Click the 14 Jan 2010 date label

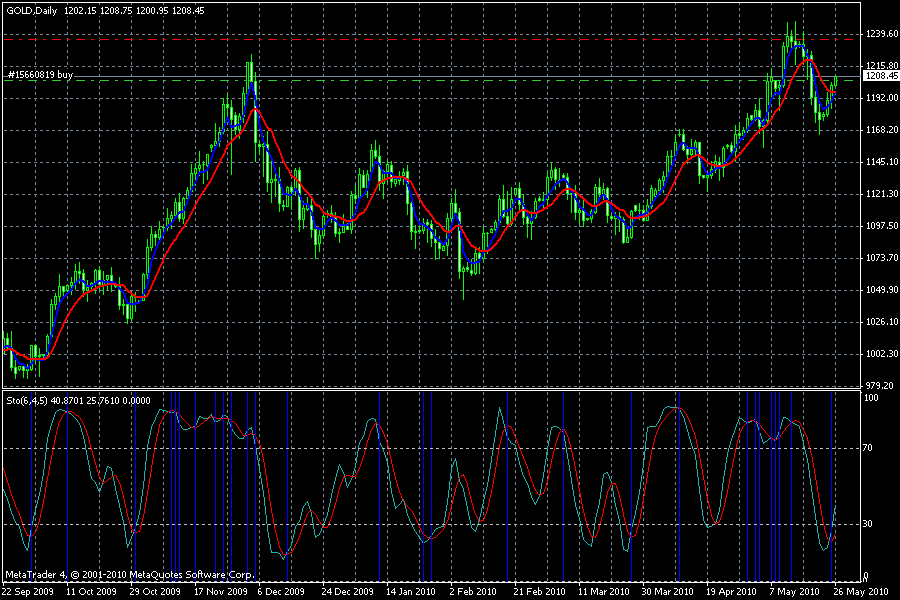click(410, 591)
